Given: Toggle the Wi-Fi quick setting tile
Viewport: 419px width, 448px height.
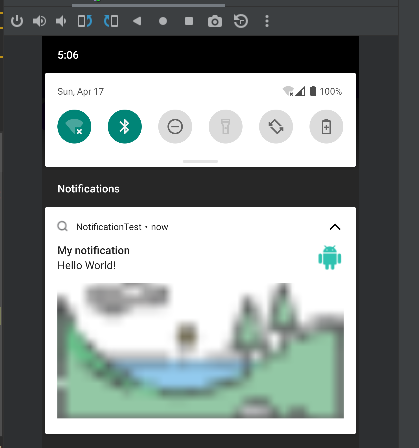Looking at the screenshot, I should pos(74,127).
